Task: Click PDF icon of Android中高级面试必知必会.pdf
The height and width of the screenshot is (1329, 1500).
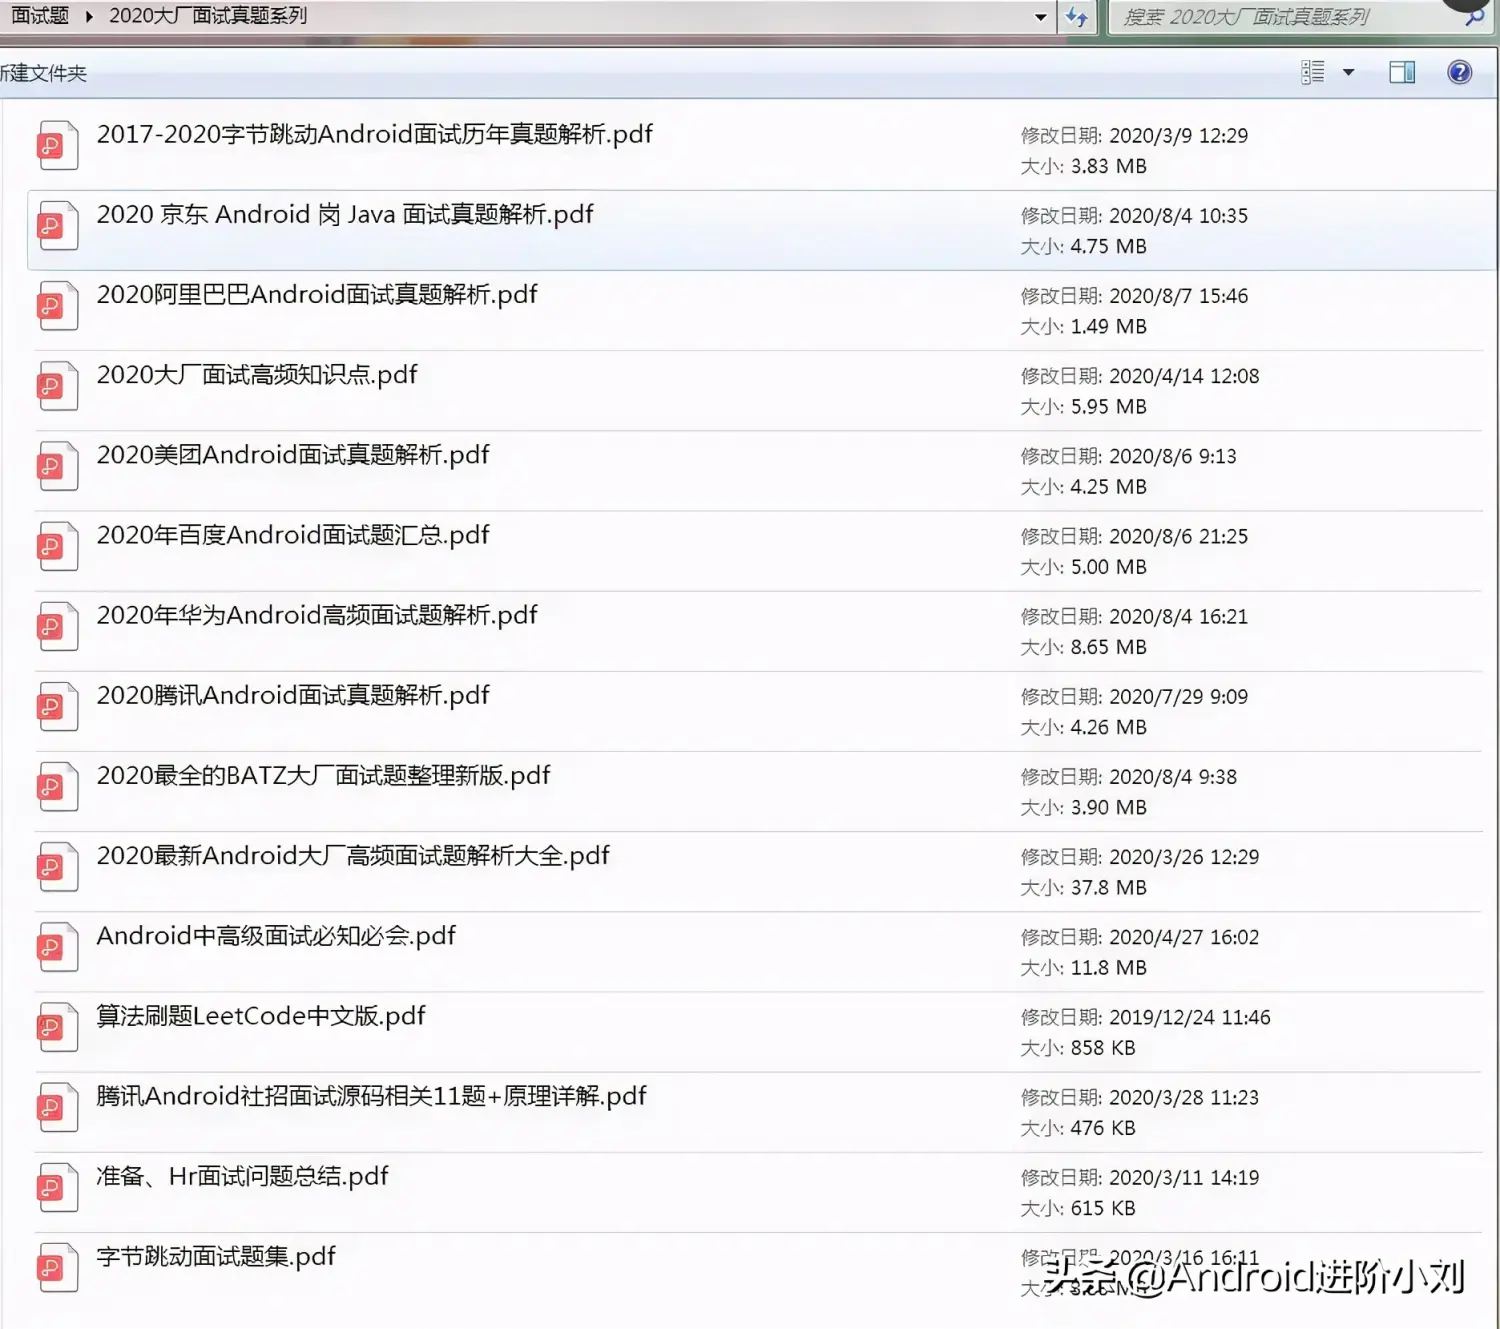Action: (57, 947)
